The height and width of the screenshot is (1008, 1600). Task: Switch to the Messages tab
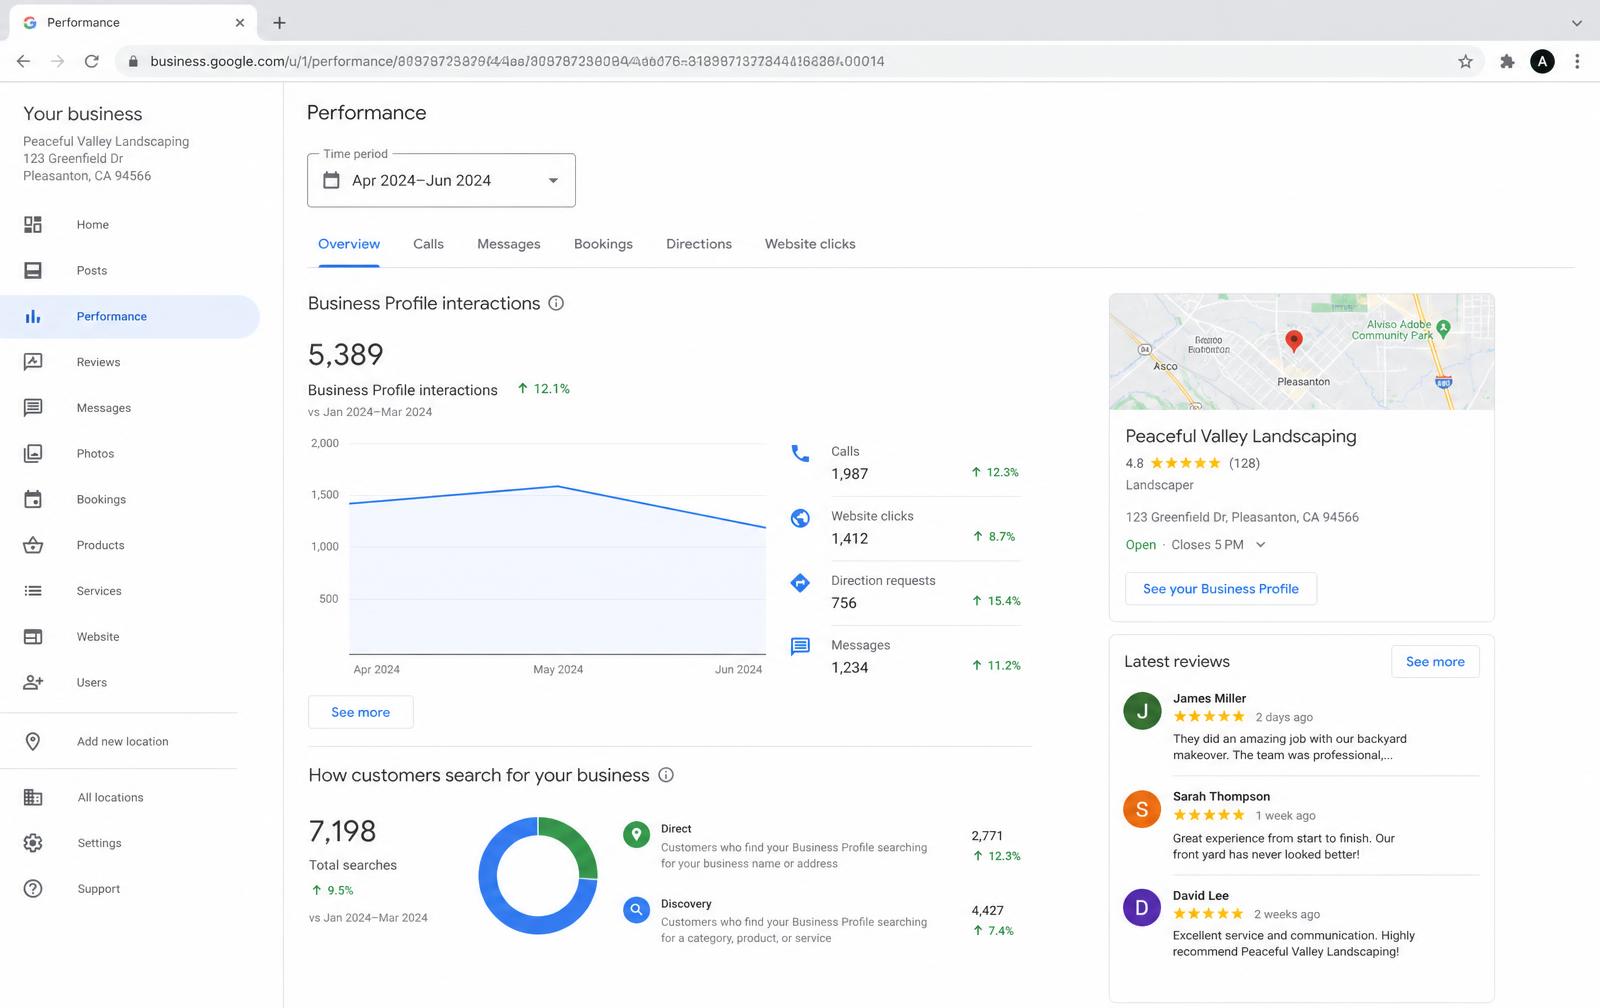[509, 244]
